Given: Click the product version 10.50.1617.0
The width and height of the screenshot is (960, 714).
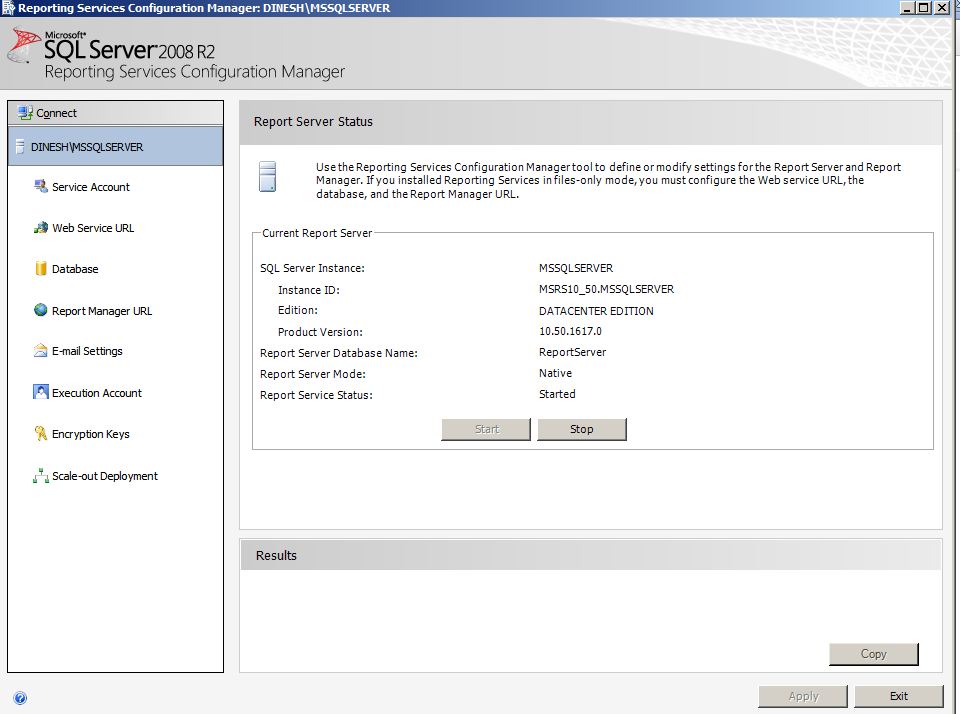Looking at the screenshot, I should (x=570, y=331).
